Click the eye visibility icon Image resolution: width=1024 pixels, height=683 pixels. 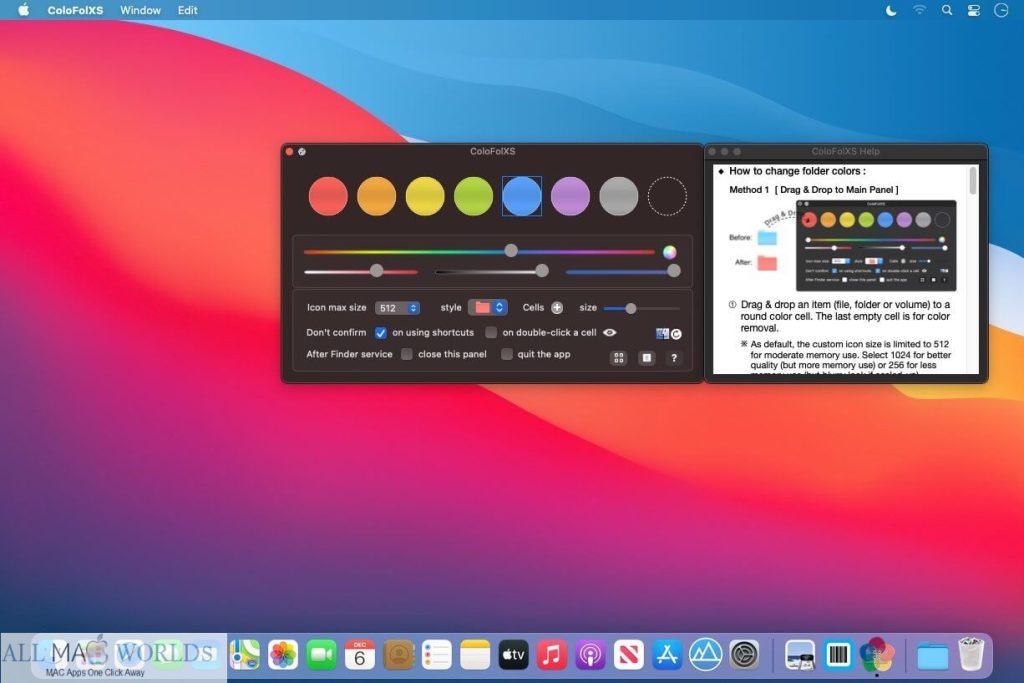click(610, 332)
